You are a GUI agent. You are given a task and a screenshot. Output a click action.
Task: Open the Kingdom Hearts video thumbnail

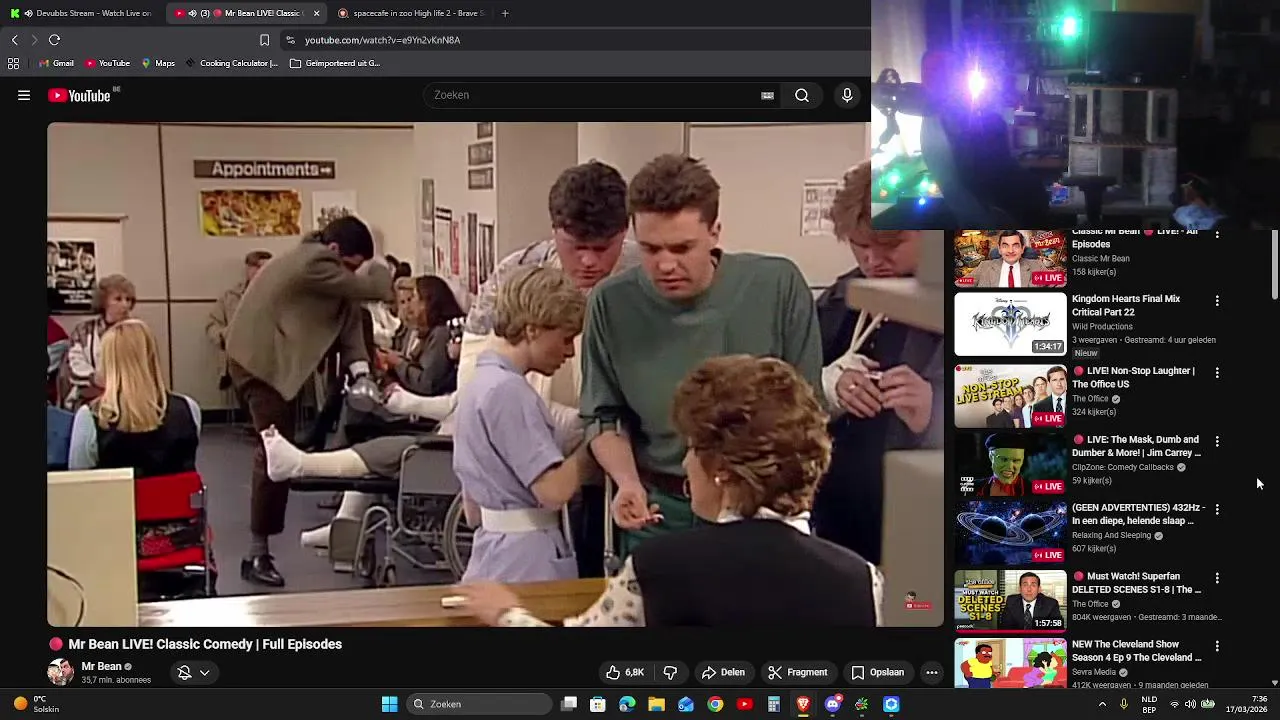(1010, 324)
